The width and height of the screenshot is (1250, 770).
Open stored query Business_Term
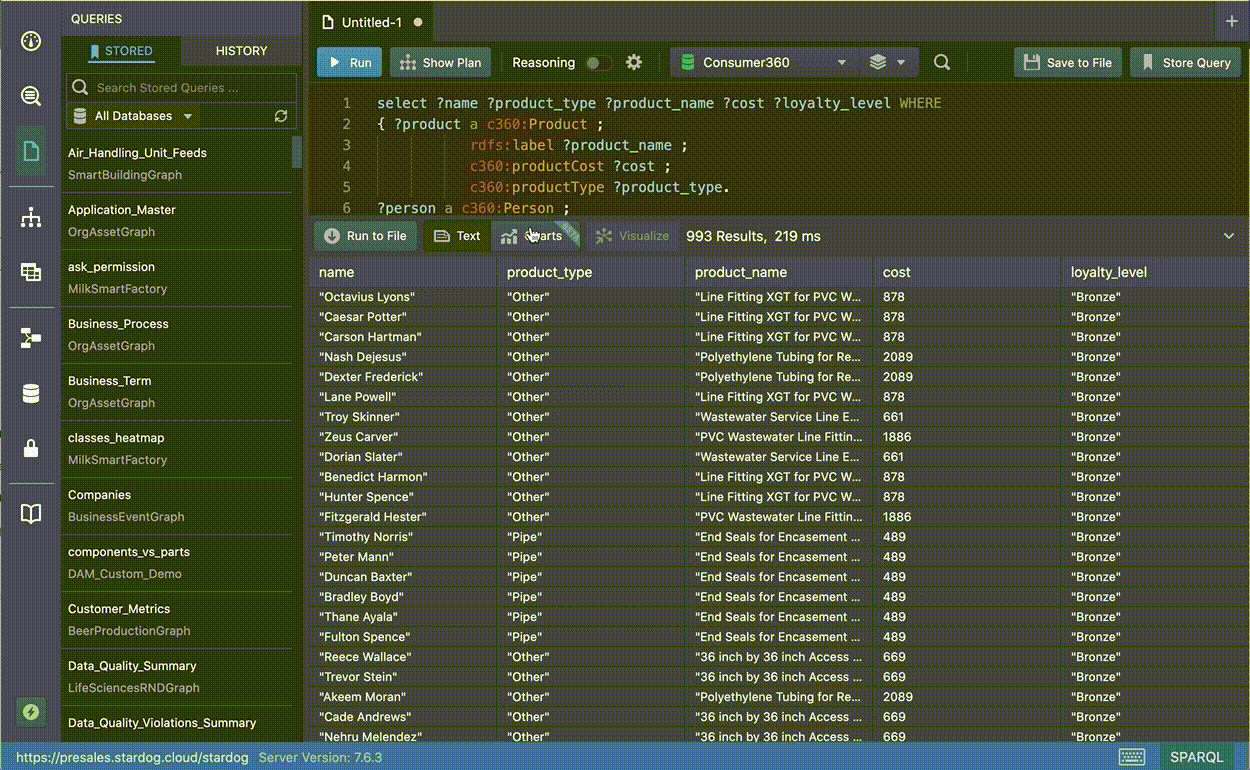tap(177, 391)
